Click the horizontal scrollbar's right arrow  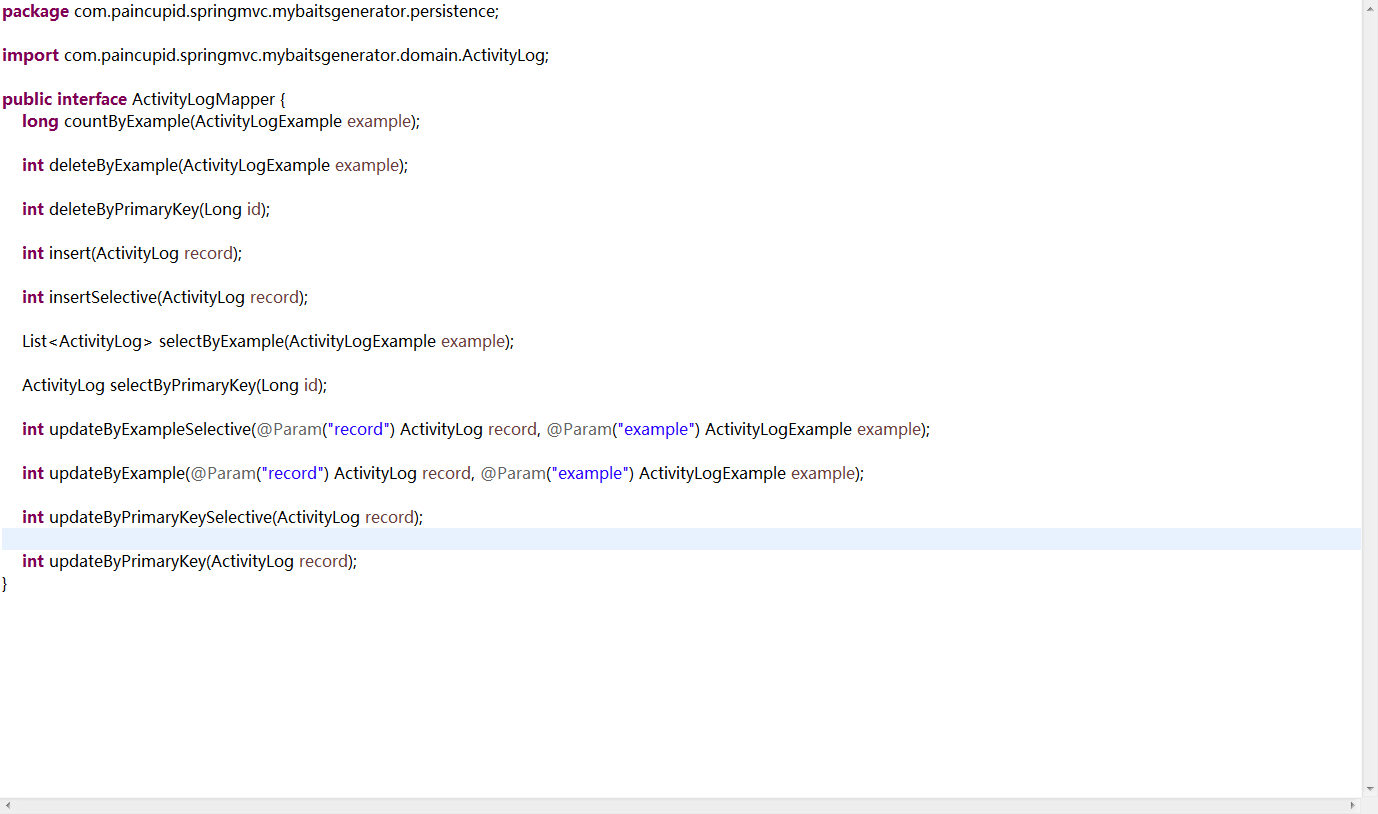(x=1354, y=806)
